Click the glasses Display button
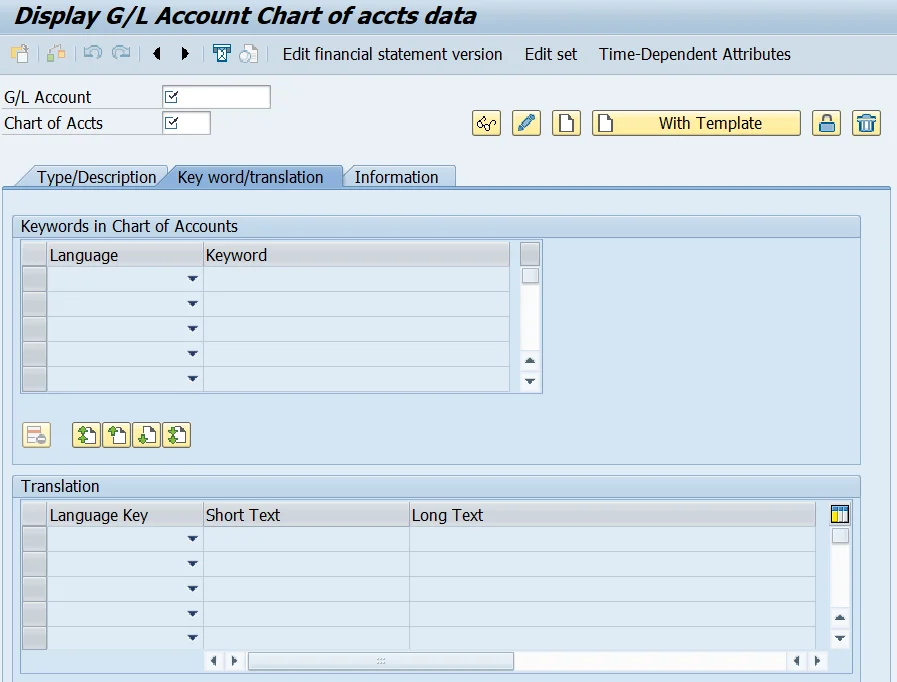Image resolution: width=897 pixels, height=682 pixels. 486,123
